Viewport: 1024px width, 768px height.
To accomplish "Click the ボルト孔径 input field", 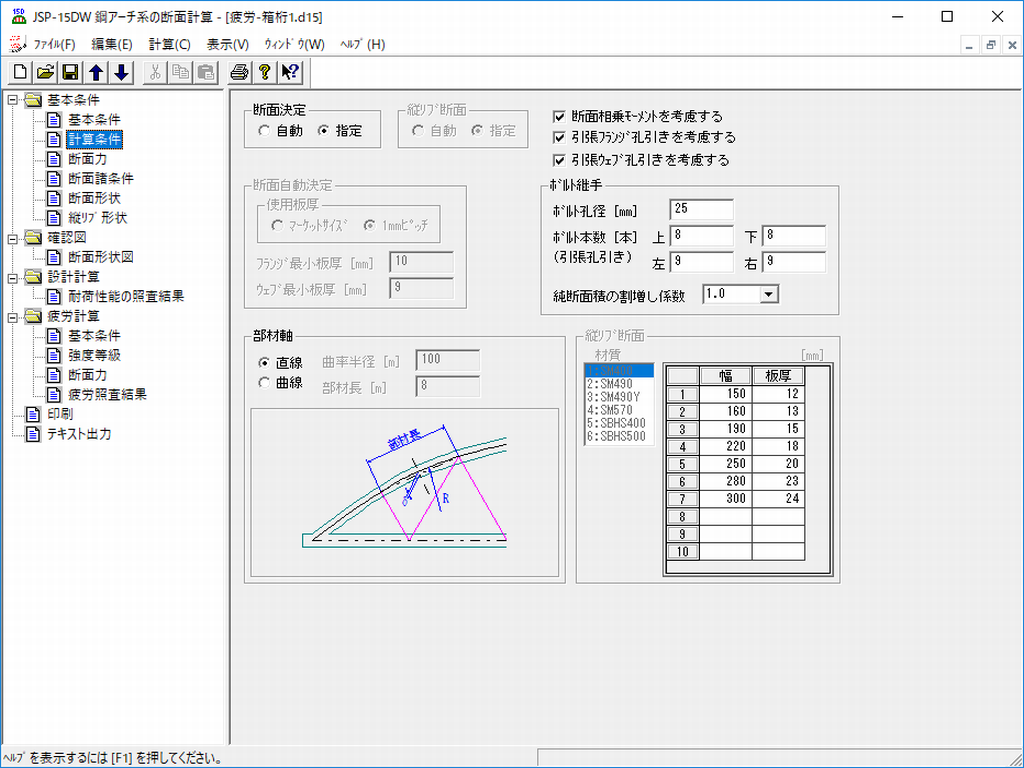I will click(x=702, y=210).
